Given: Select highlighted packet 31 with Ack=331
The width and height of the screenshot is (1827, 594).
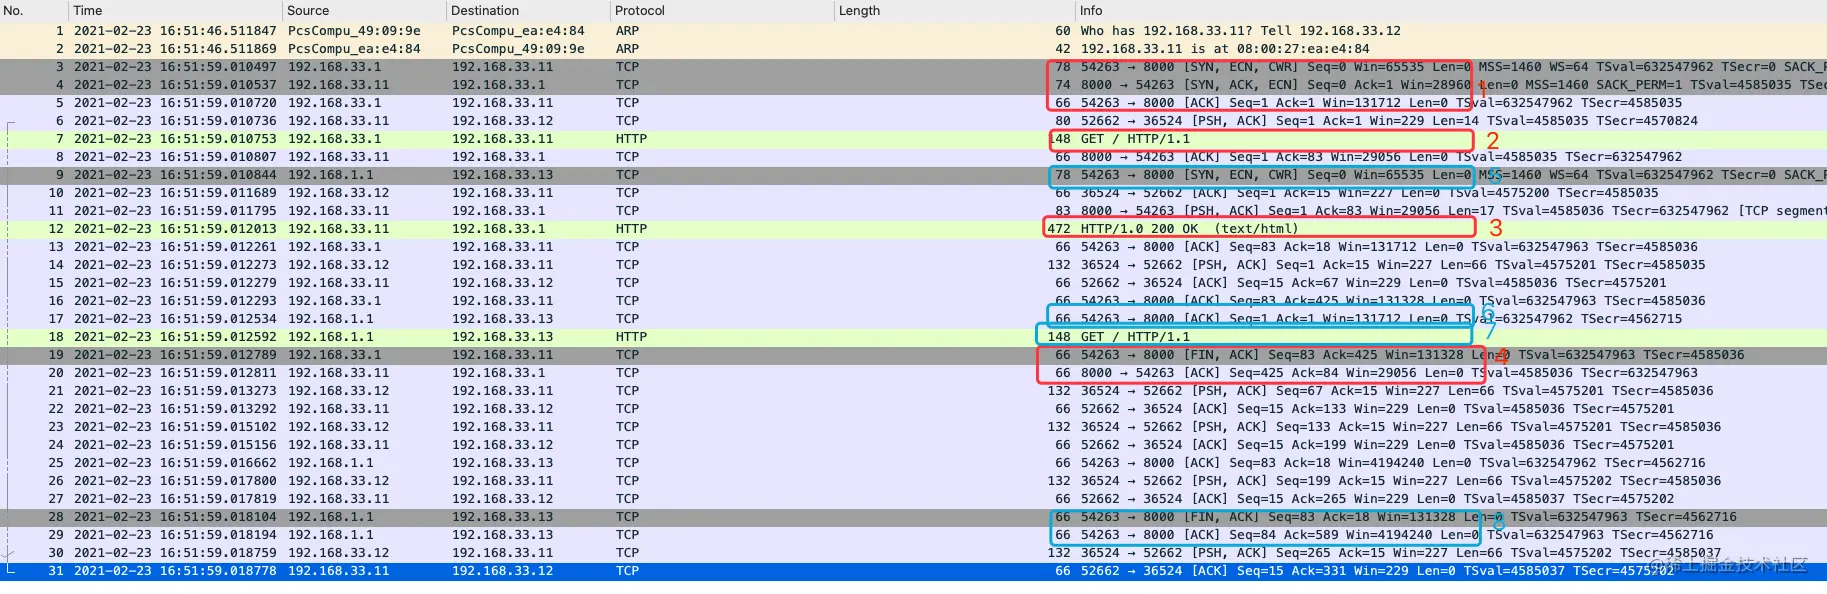Looking at the screenshot, I should point(913,571).
